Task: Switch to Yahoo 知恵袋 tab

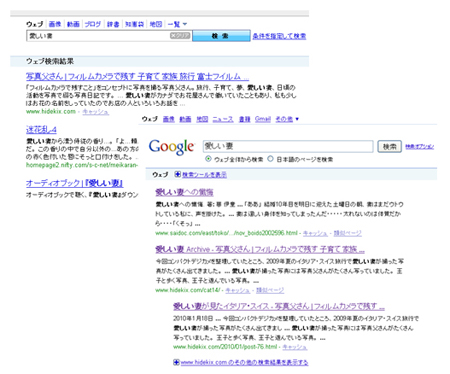Action: (134, 24)
